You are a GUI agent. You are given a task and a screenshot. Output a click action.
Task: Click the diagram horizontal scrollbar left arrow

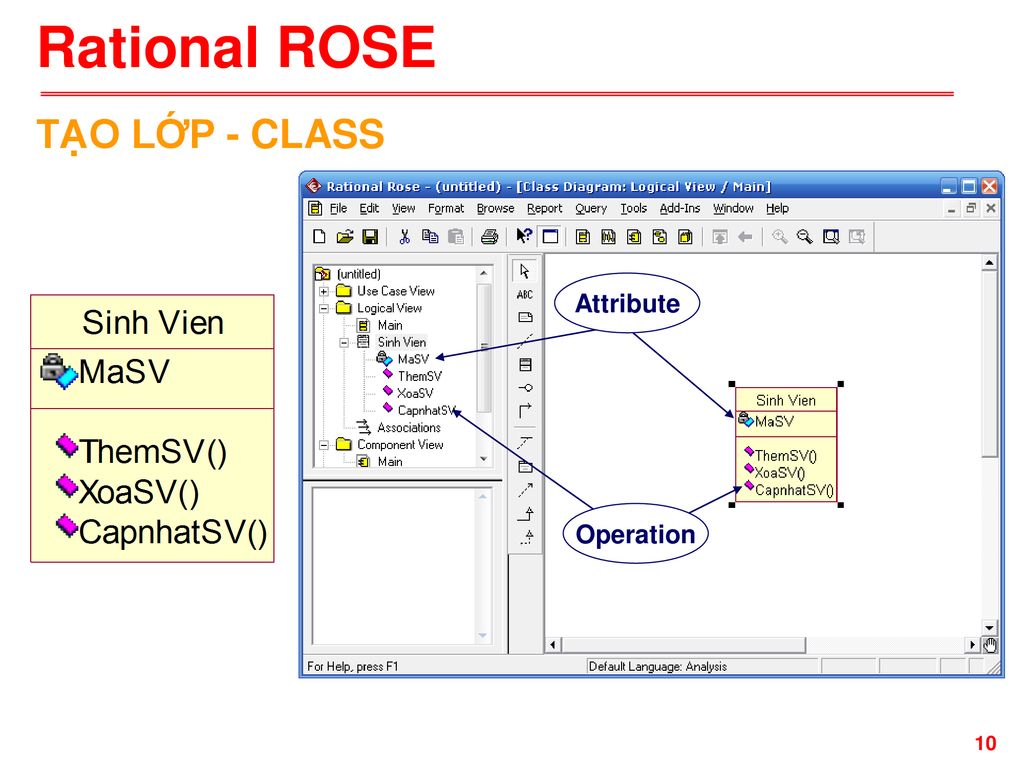552,645
